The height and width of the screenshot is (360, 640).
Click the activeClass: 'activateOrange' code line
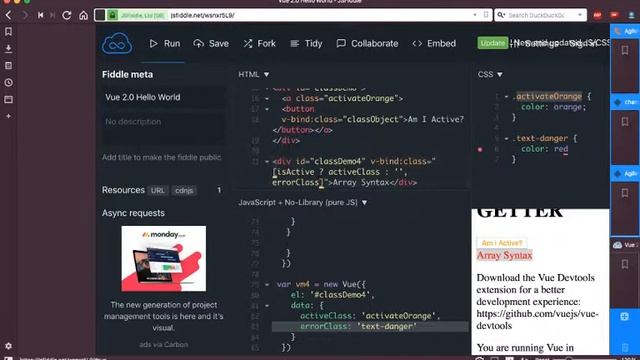pos(370,316)
